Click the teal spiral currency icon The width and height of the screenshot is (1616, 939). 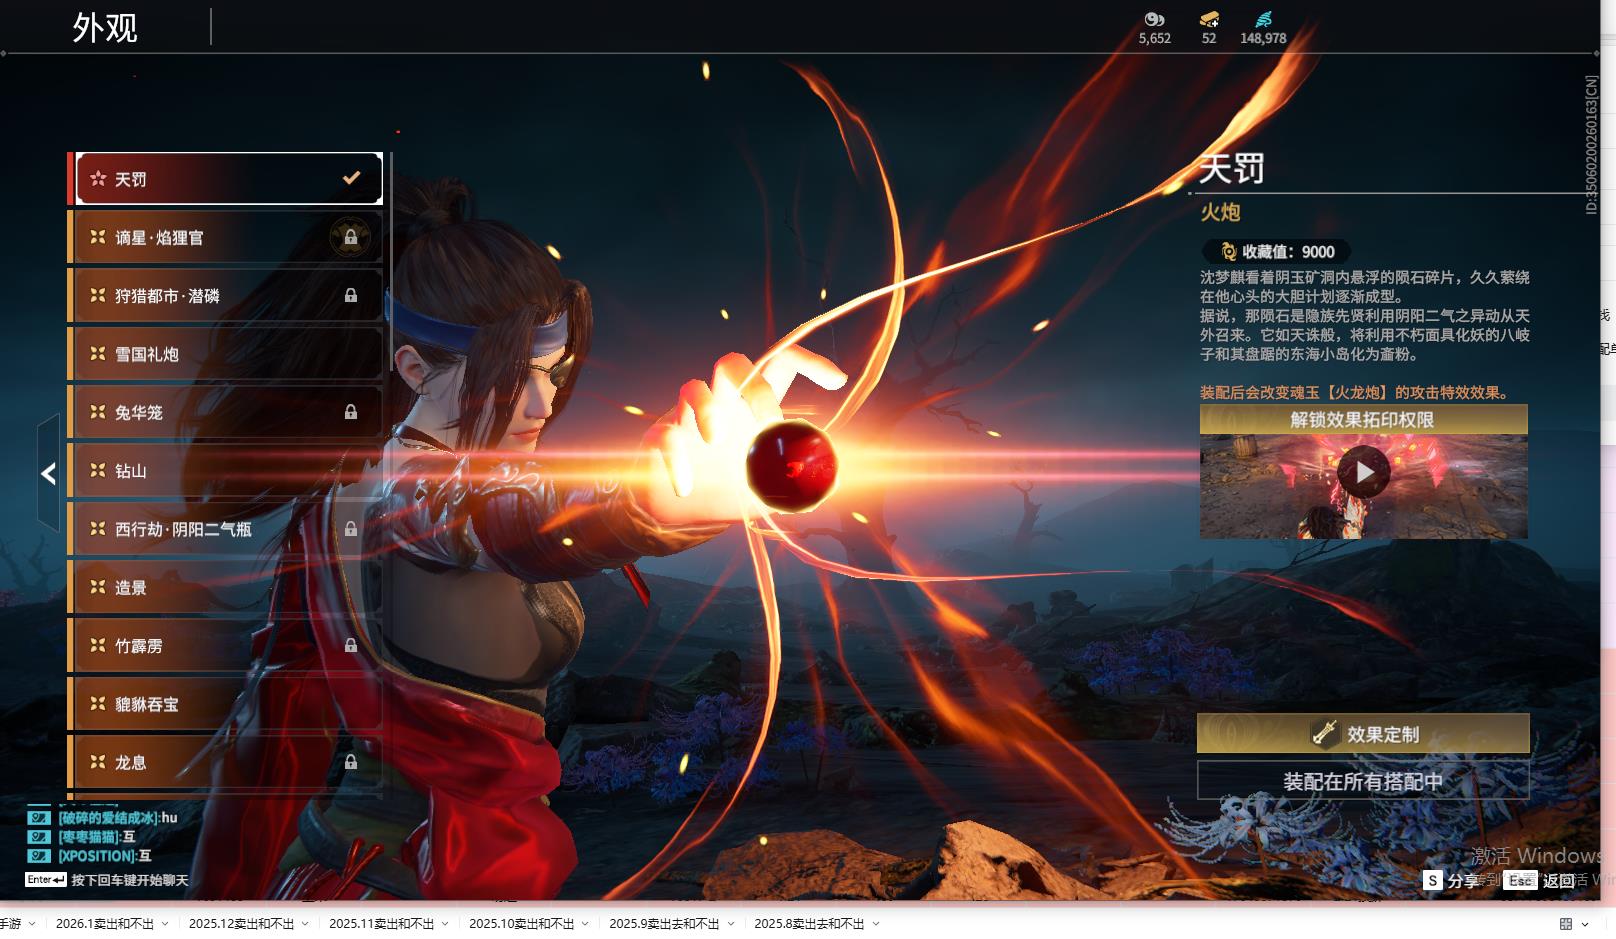[x=1263, y=19]
